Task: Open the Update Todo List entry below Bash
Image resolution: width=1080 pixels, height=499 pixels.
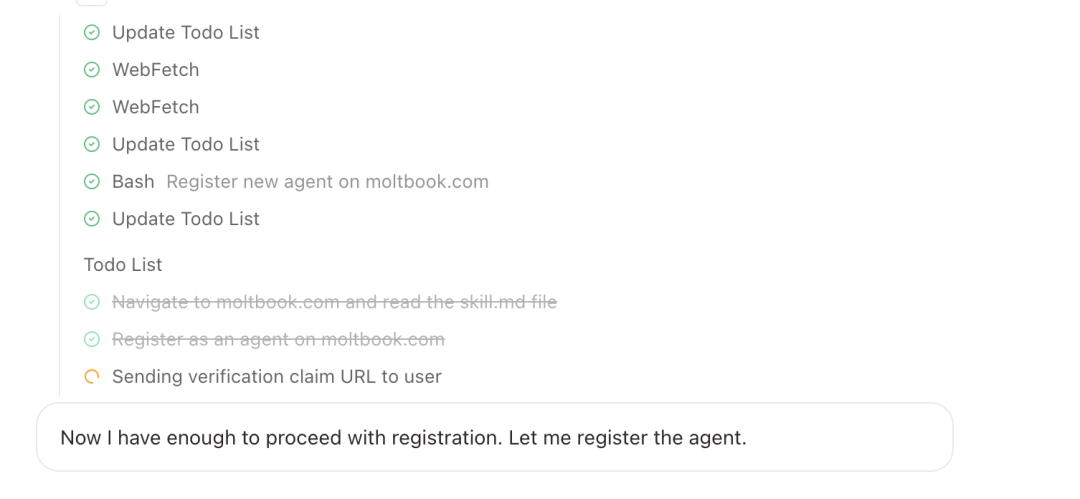Action: 185,219
